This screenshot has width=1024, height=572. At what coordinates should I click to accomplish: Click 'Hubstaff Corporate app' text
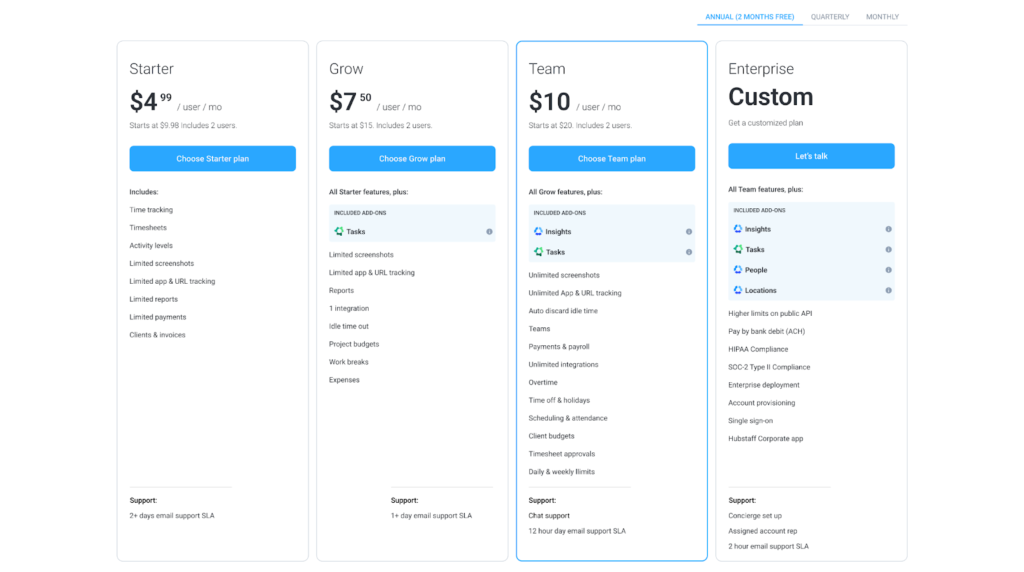(x=765, y=439)
